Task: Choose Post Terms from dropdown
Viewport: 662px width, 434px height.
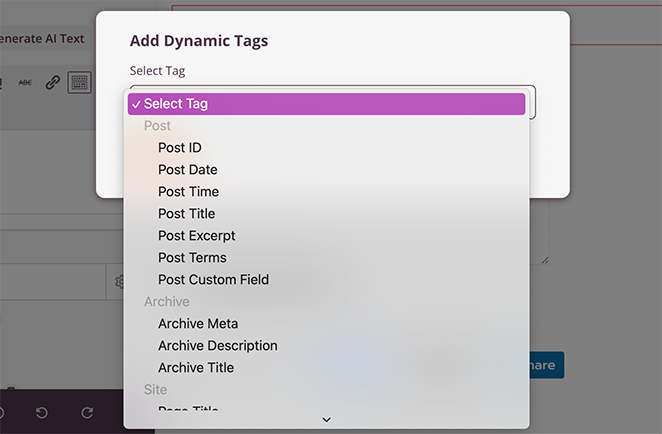Action: (192, 258)
